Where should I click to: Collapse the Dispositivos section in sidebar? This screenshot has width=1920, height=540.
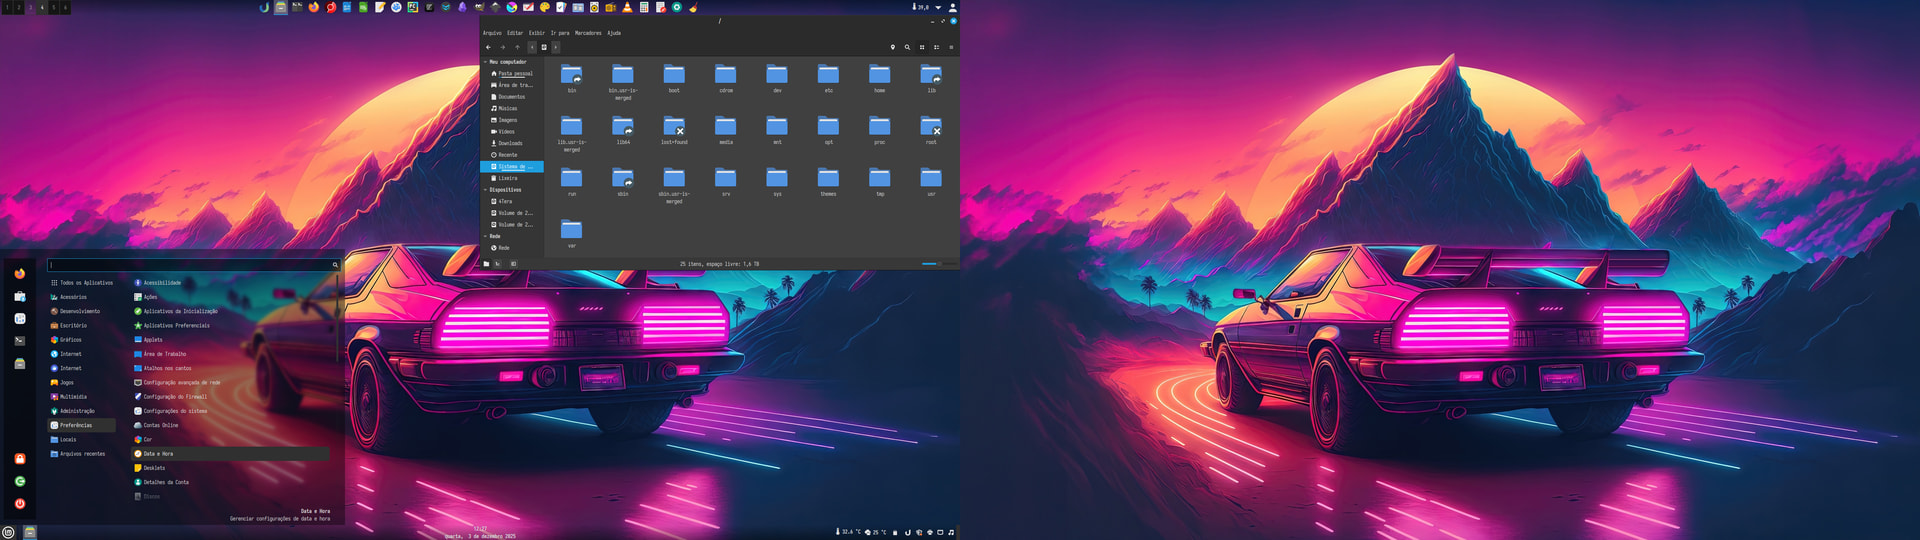pos(486,190)
